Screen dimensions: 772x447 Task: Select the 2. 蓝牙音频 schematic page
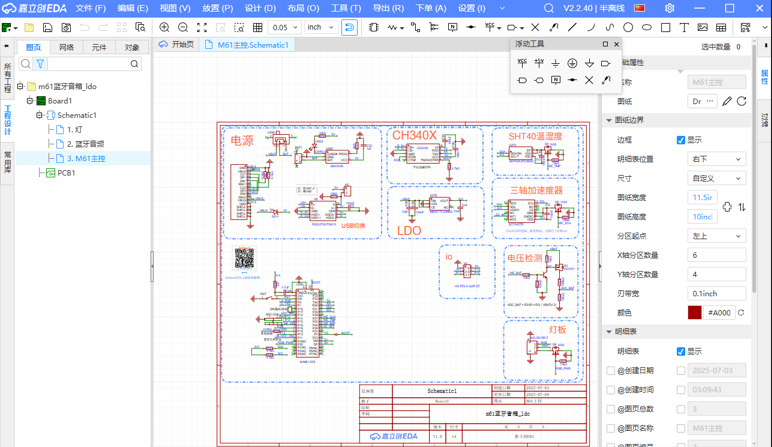click(x=85, y=144)
